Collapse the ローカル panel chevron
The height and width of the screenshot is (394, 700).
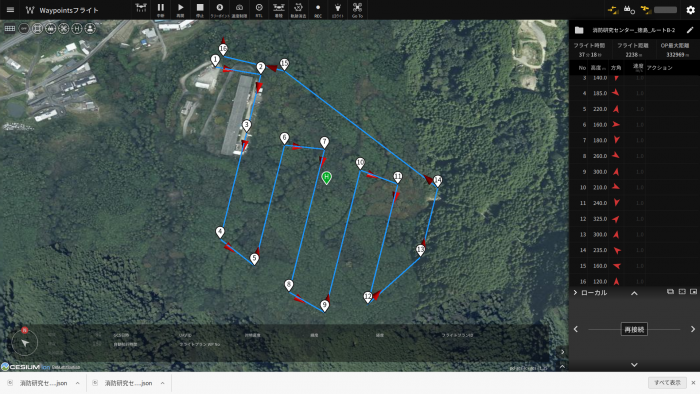pyautogui.click(x=634, y=293)
